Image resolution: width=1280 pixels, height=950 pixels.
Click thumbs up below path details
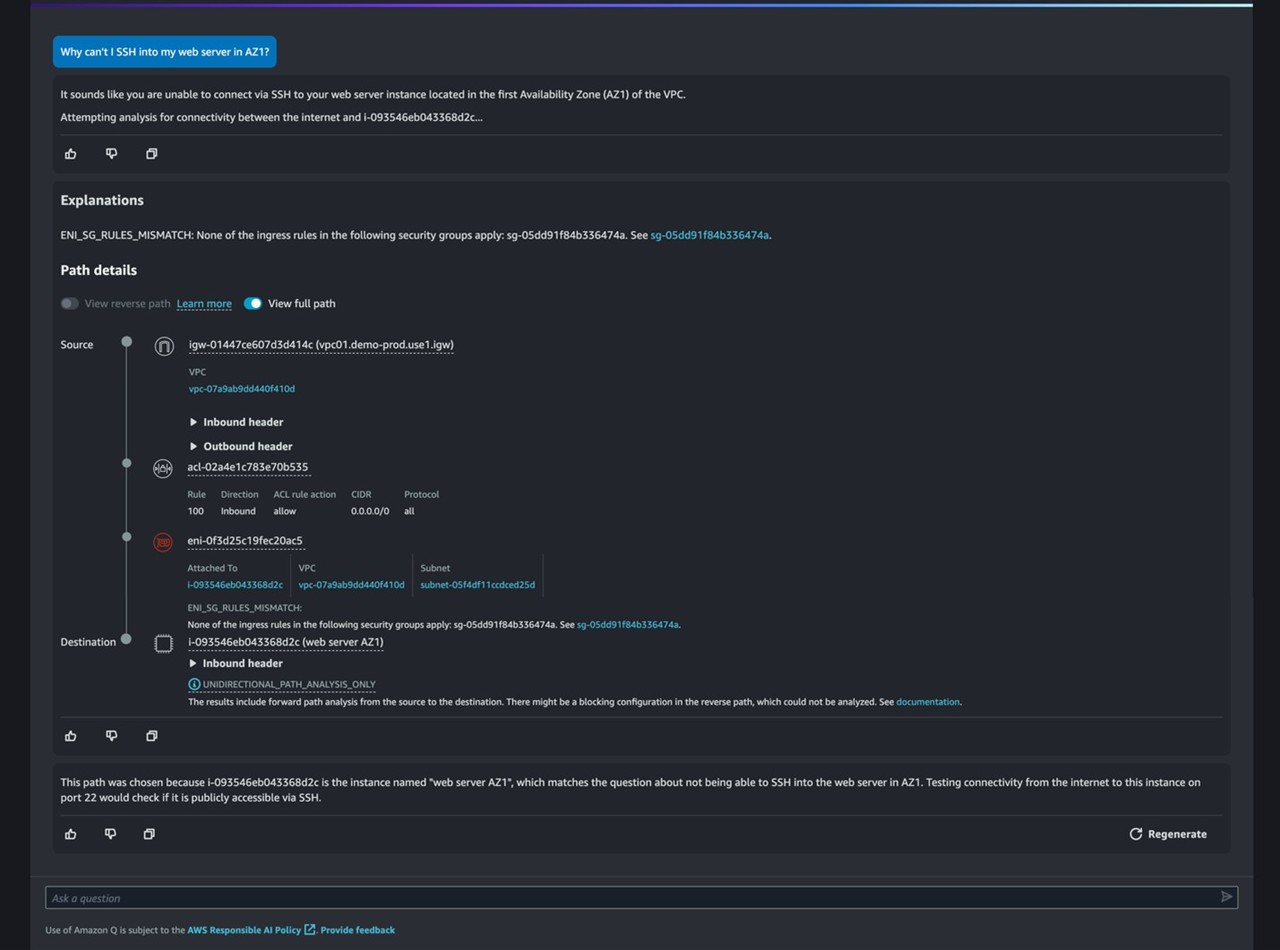(x=71, y=736)
